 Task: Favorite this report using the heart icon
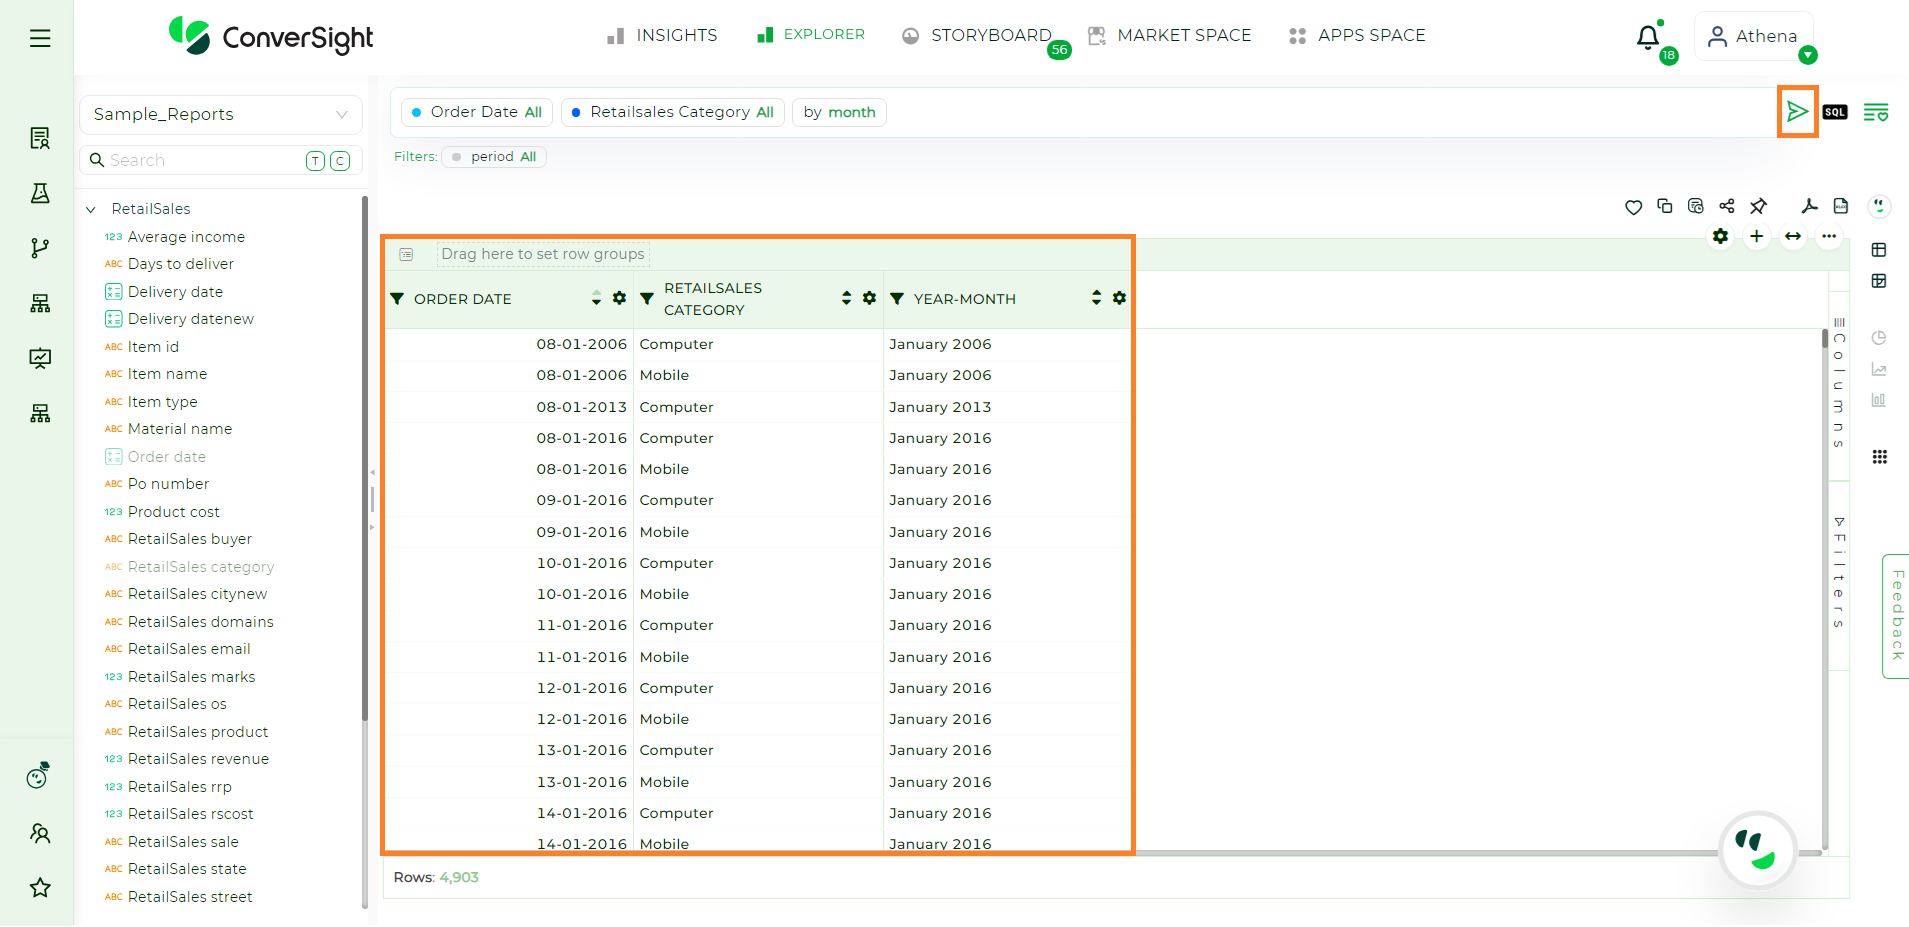click(1633, 207)
